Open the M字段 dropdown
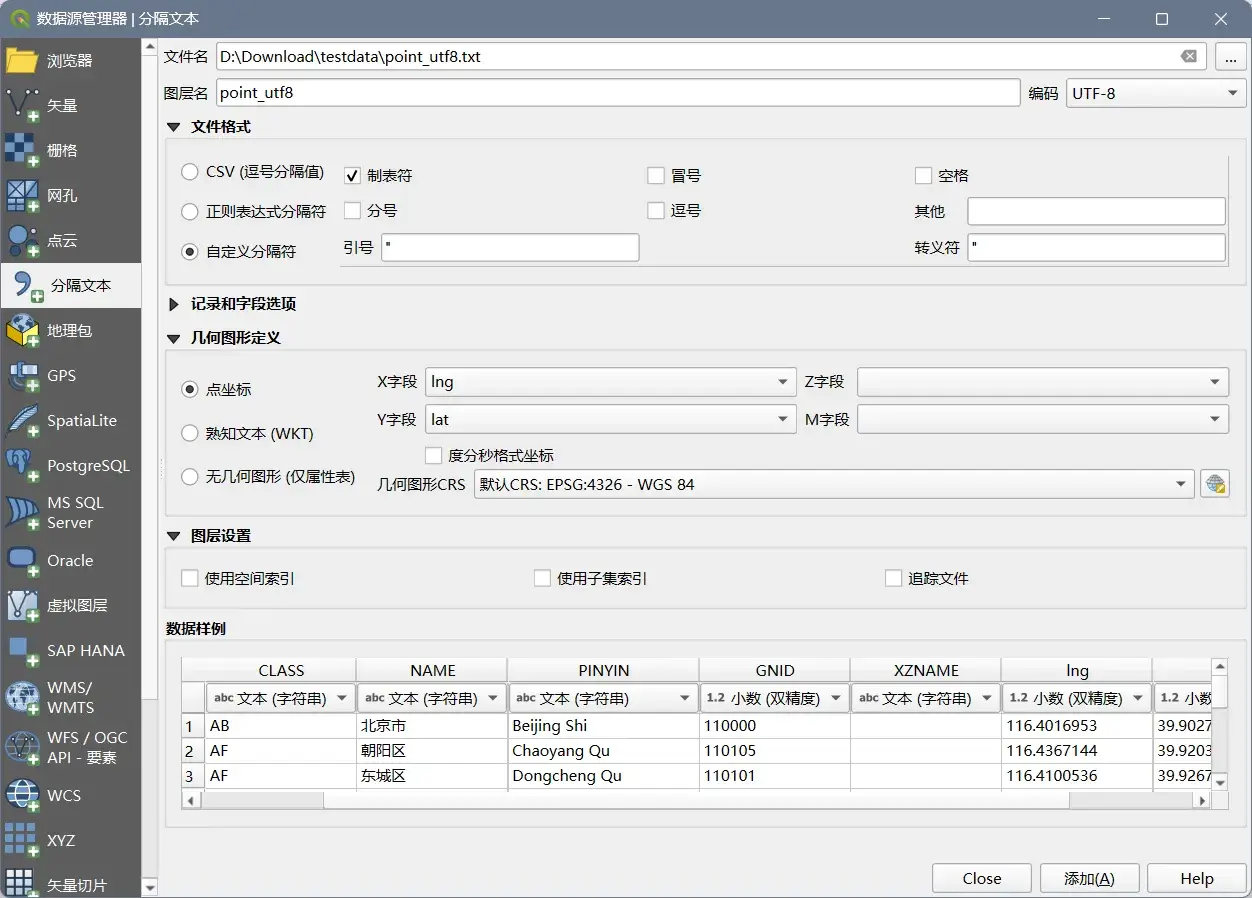Screen dimensions: 1252x898 coord(1043,420)
